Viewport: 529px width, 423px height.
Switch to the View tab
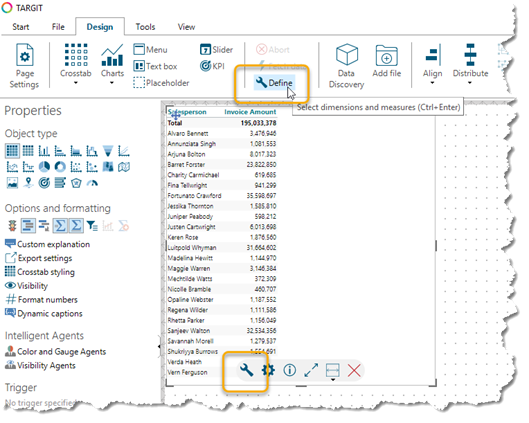click(x=186, y=27)
